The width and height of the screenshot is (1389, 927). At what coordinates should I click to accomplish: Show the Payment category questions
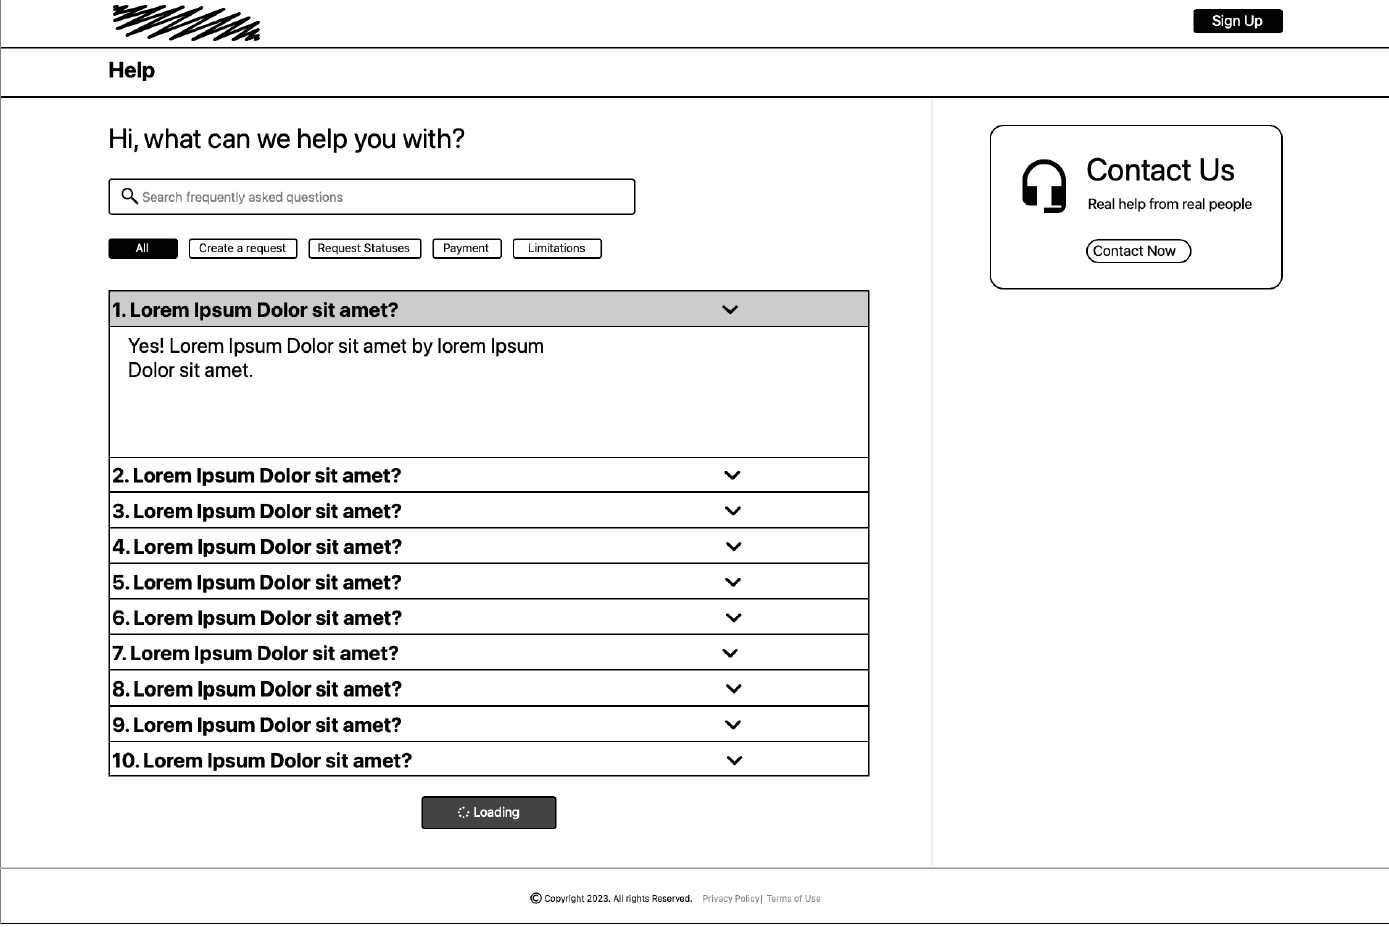466,248
